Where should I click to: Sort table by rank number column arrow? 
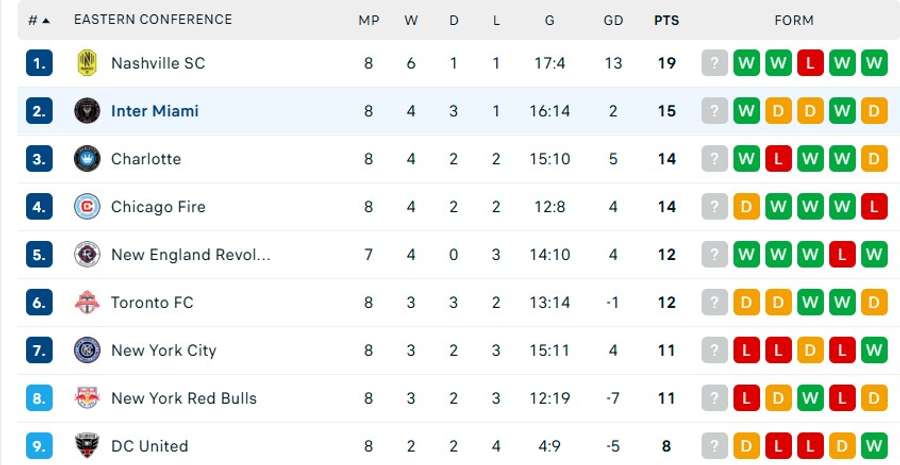(x=46, y=20)
